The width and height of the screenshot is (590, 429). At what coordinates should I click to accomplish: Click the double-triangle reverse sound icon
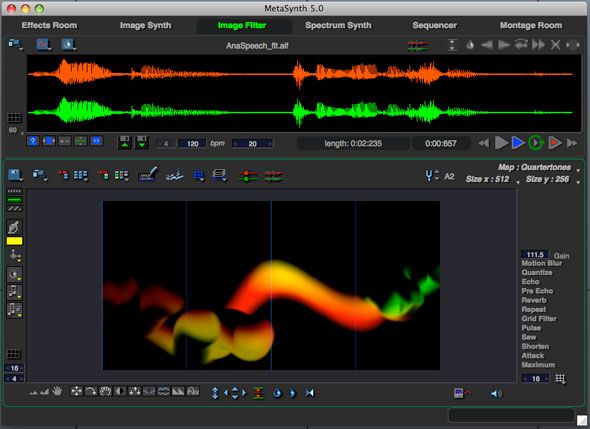click(538, 45)
